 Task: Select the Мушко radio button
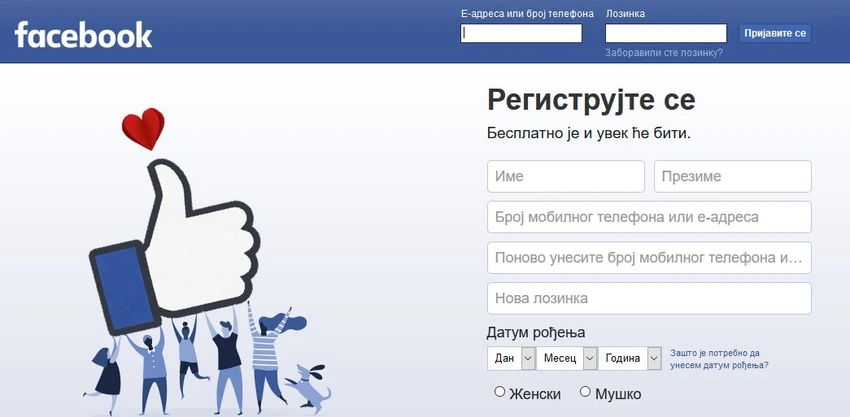point(585,392)
